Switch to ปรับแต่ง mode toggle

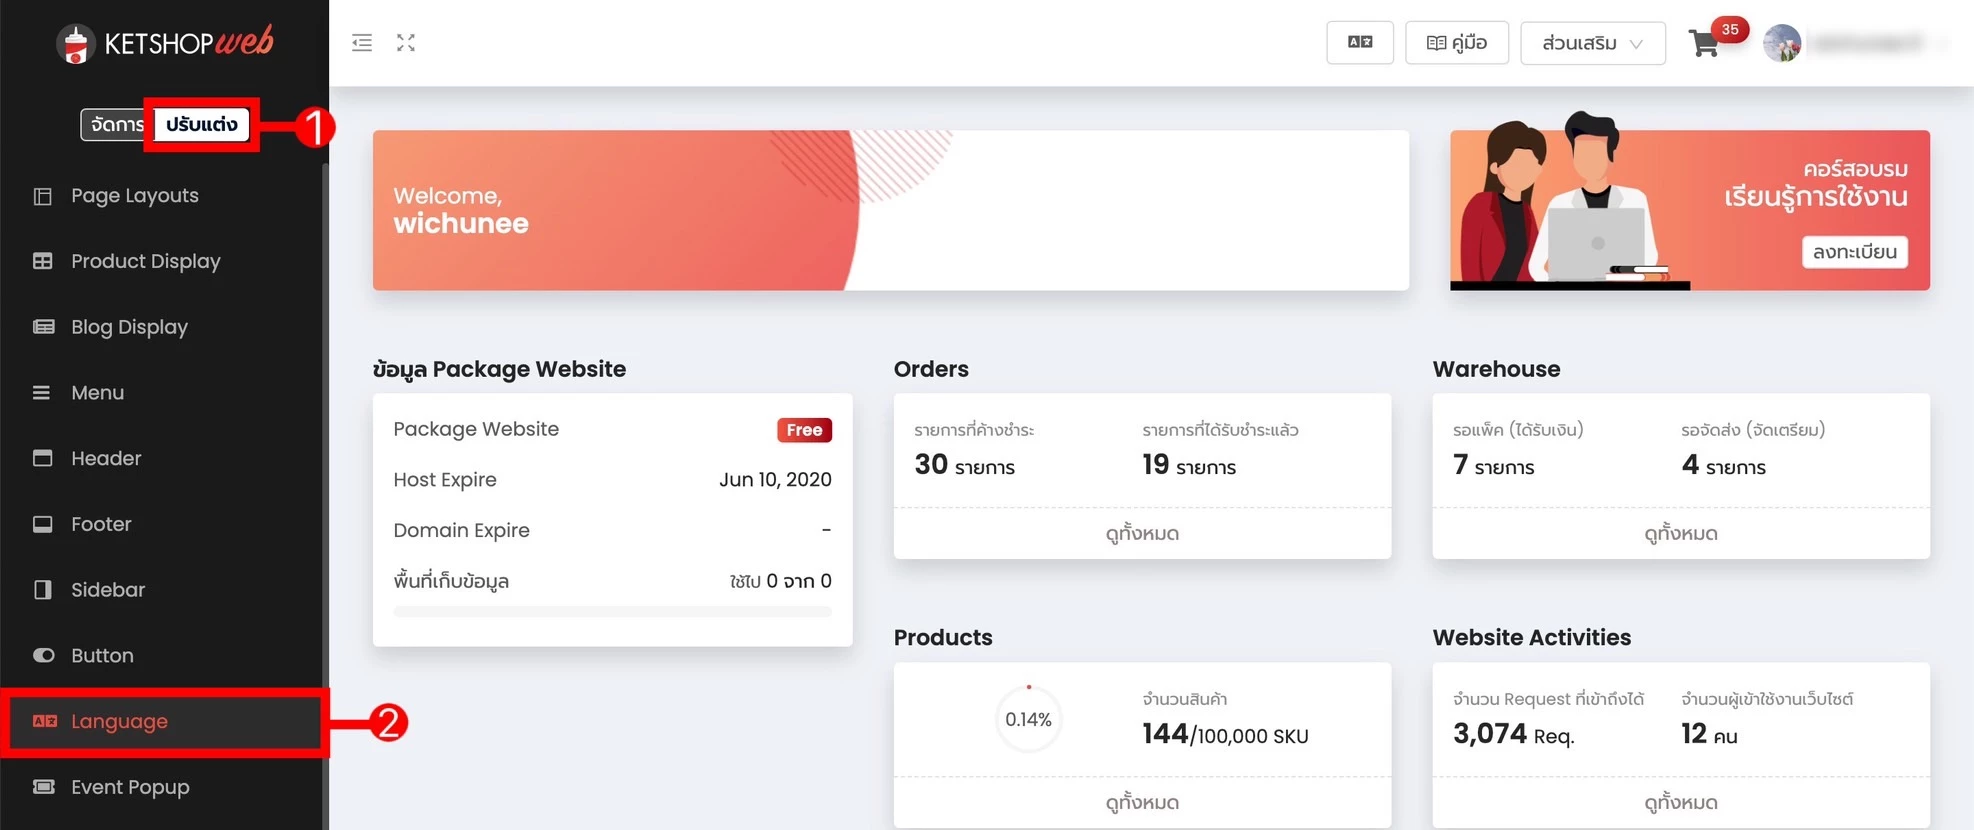click(202, 125)
